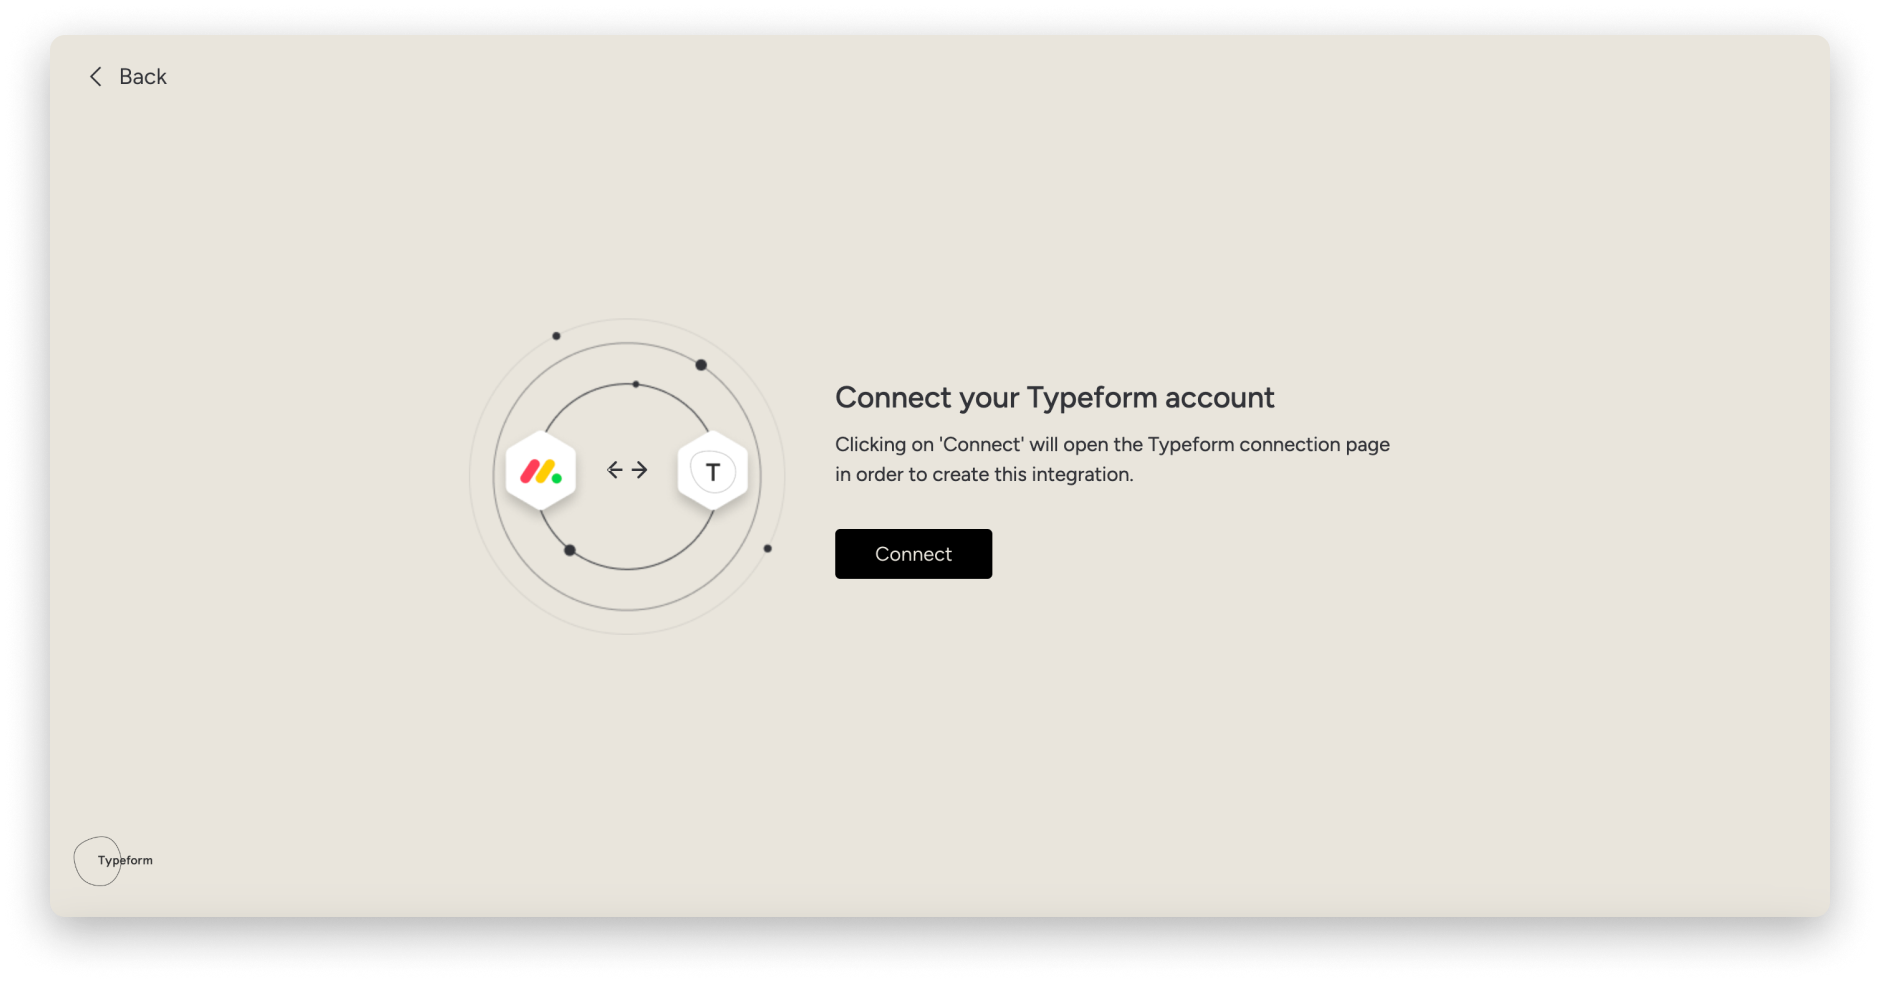Go back using the Back label
Image resolution: width=1880 pixels, height=982 pixels.
(143, 77)
